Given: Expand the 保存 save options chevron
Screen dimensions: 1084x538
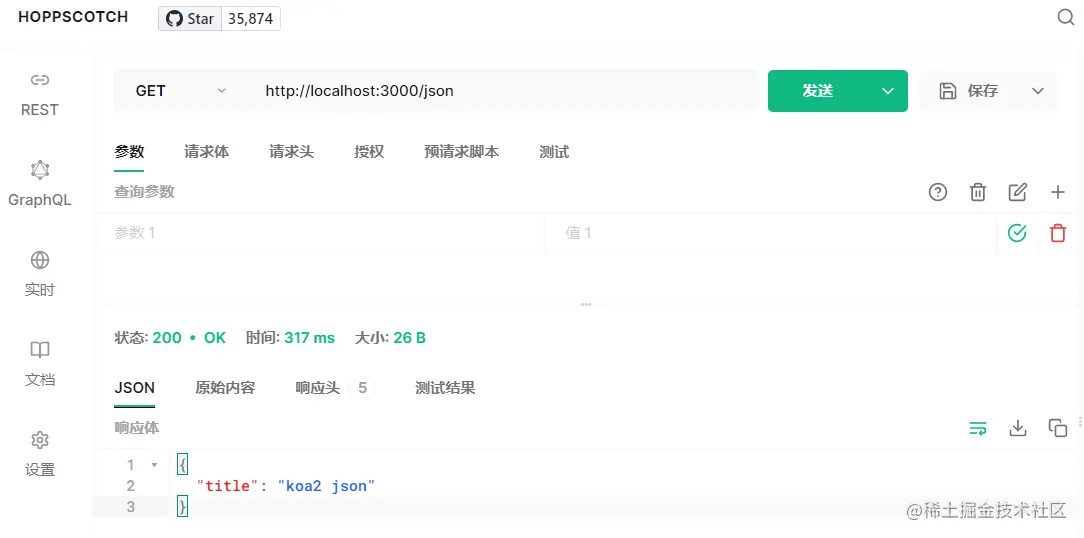Looking at the screenshot, I should tap(1038, 91).
